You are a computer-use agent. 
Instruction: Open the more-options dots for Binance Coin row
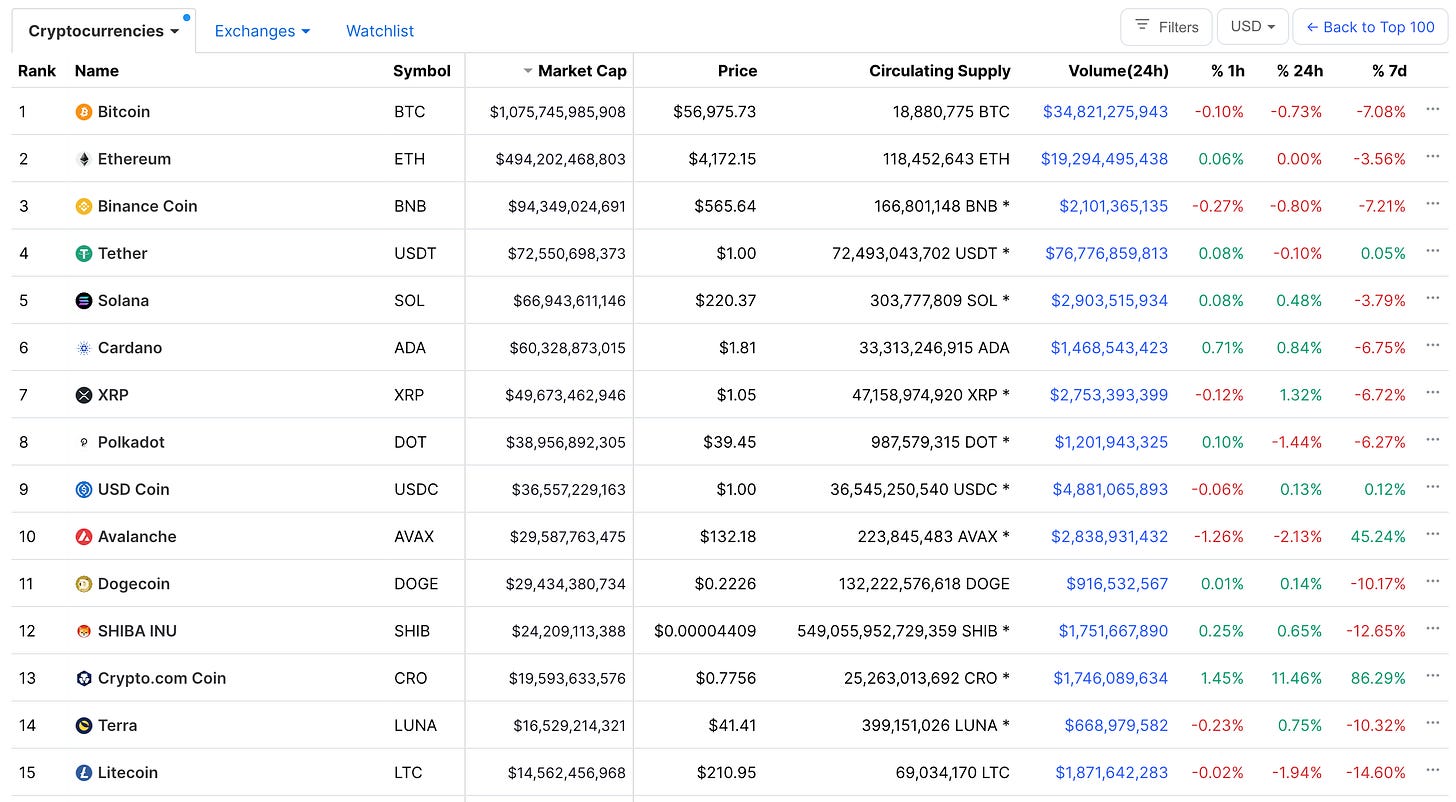1432,203
